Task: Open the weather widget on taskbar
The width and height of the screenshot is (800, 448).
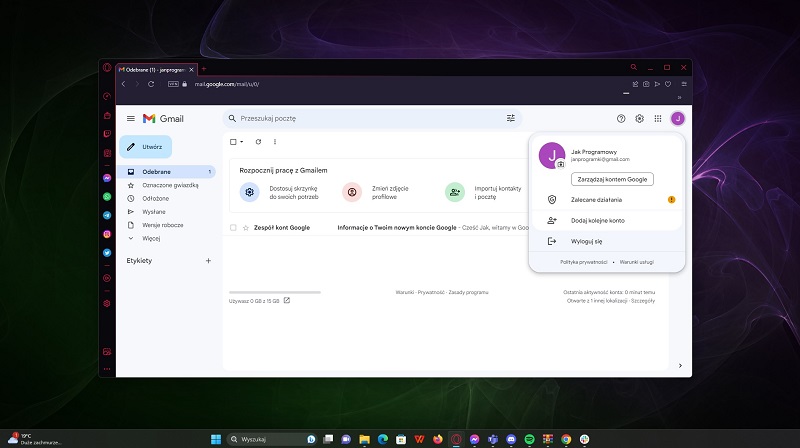Action: [x=34, y=439]
